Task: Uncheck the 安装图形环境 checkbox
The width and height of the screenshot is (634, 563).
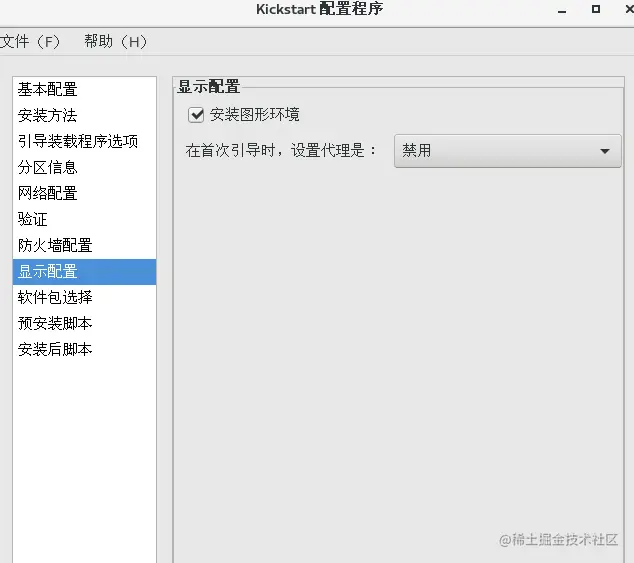Action: coord(196,115)
